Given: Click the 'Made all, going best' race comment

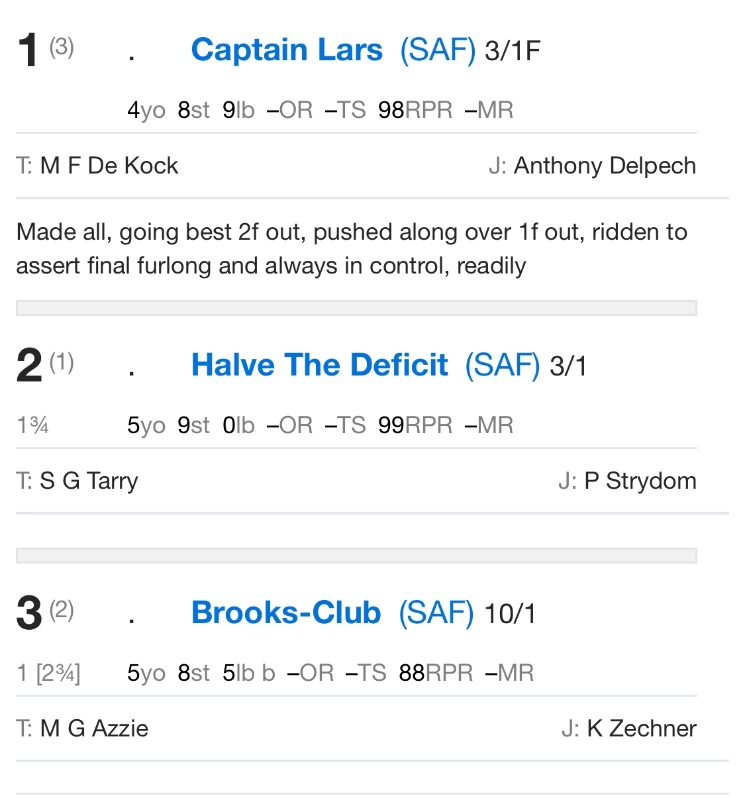Looking at the screenshot, I should pos(352,248).
